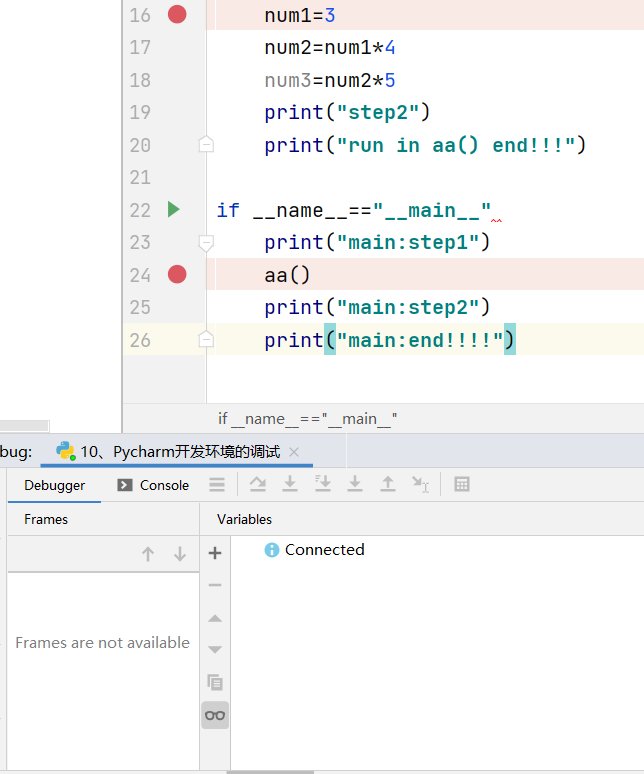The width and height of the screenshot is (644, 774).
Task: Click the horizontal scrollbar thumb under the left panel
Action: pos(24,426)
